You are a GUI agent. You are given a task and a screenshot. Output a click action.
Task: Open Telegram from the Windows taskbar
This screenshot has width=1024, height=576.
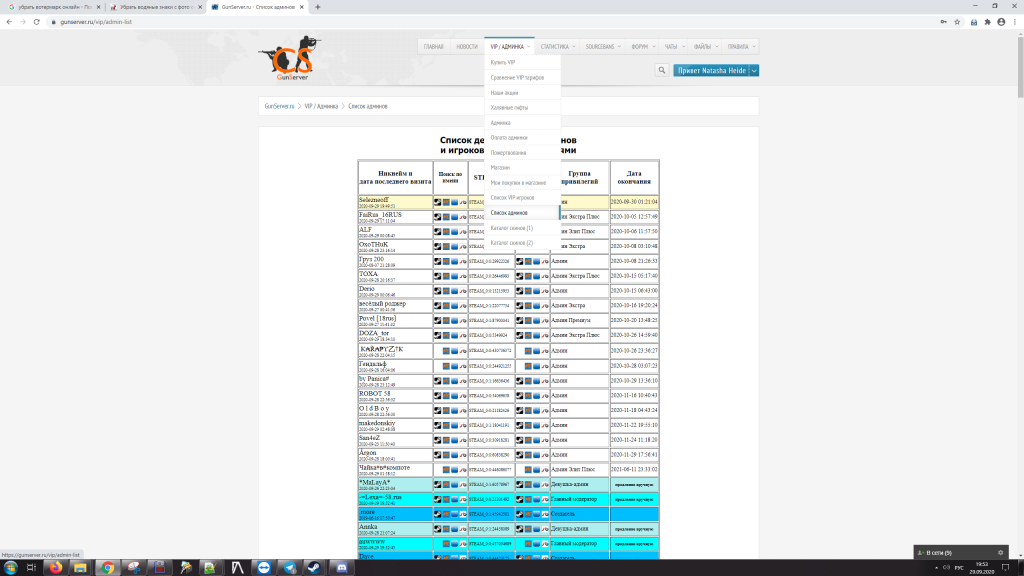[290, 567]
